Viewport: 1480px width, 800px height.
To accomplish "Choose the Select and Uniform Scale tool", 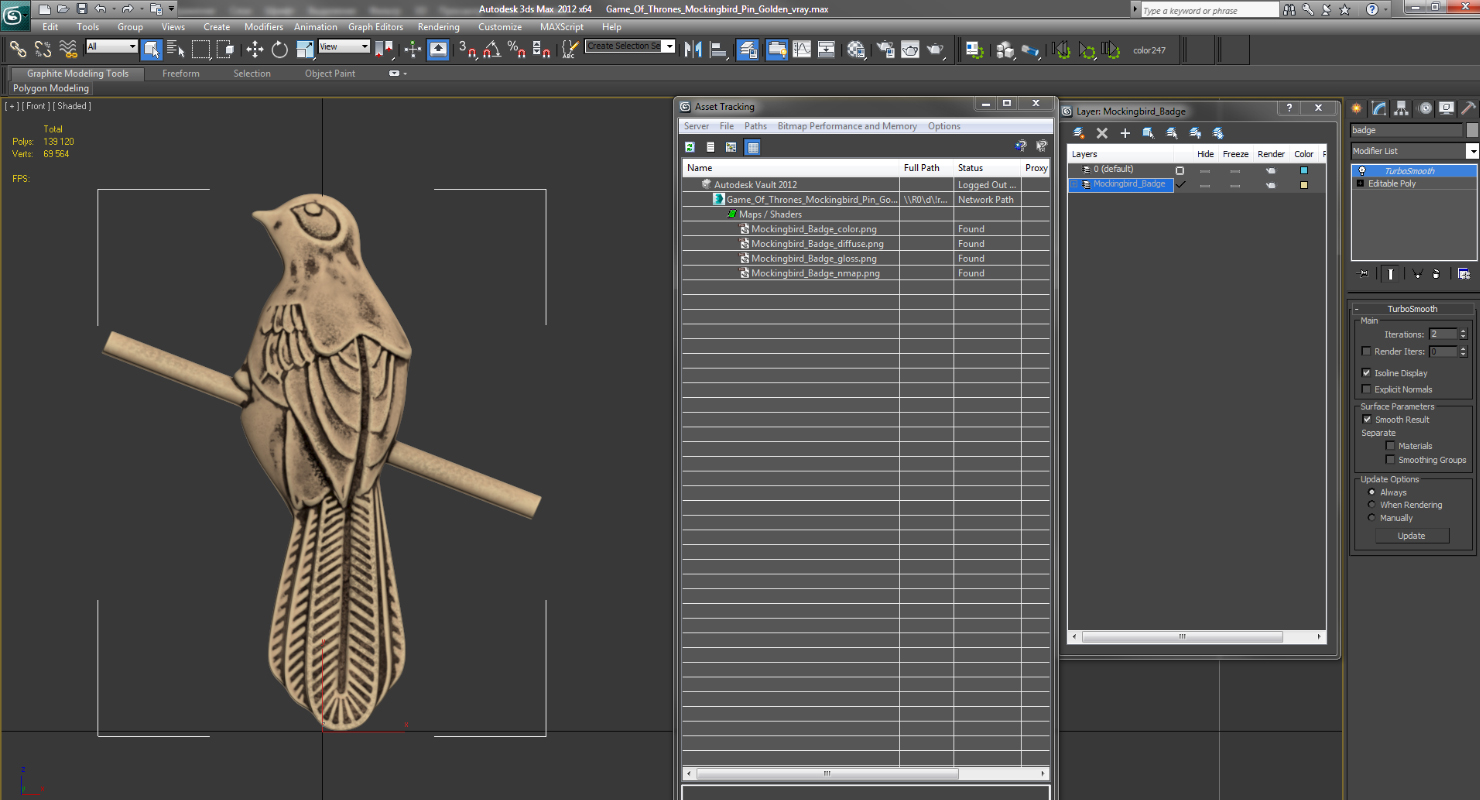I will coord(305,49).
